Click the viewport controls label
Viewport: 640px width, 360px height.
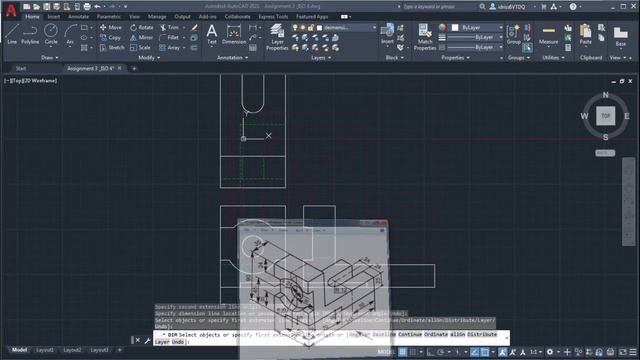[x=31, y=81]
